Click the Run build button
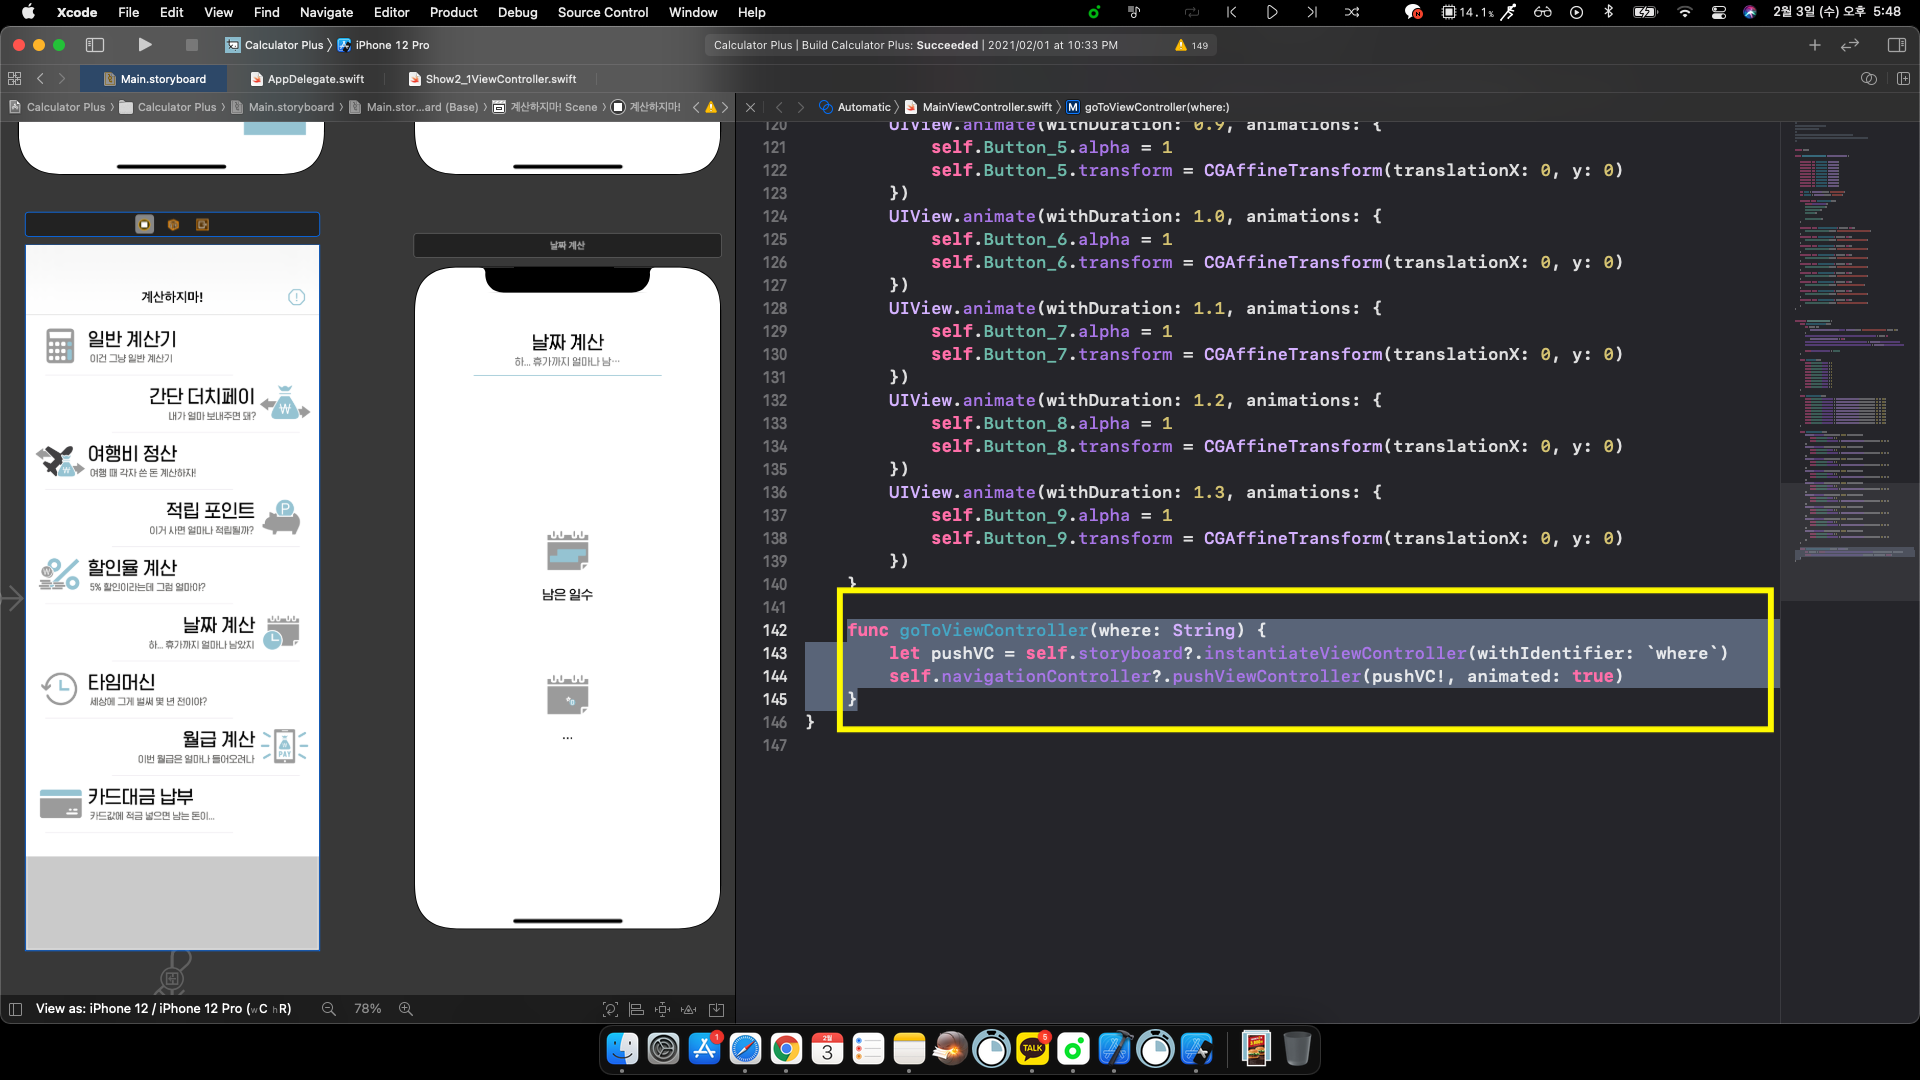Screen dimensions: 1920x1080 tap(145, 45)
